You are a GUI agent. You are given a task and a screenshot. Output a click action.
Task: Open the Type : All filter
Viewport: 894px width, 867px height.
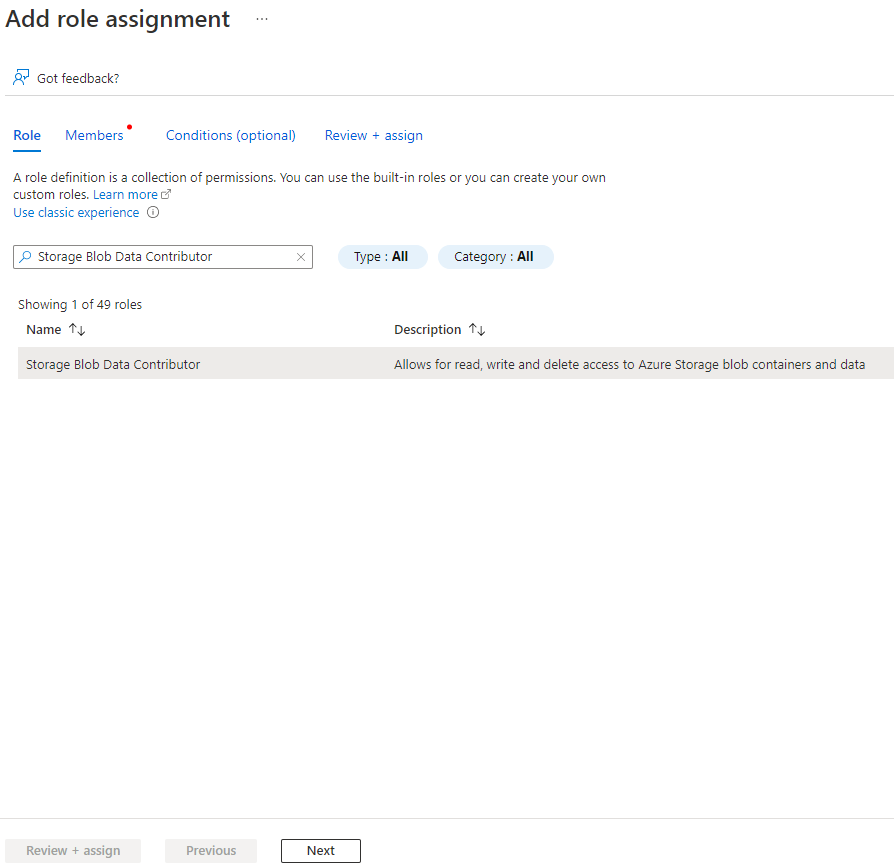coord(382,257)
